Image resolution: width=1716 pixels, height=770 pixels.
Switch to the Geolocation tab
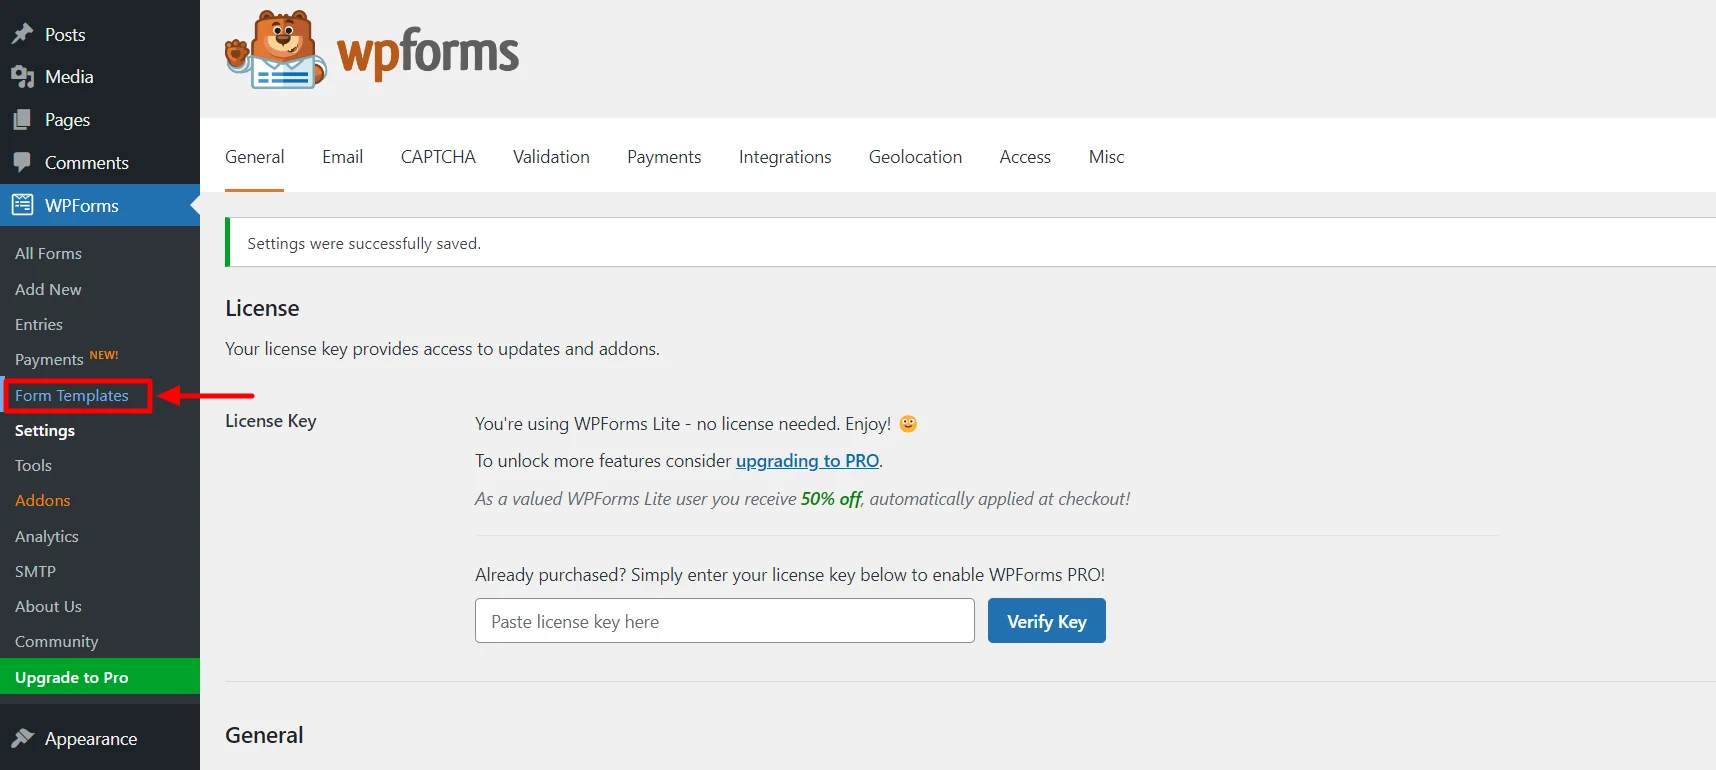tap(915, 157)
